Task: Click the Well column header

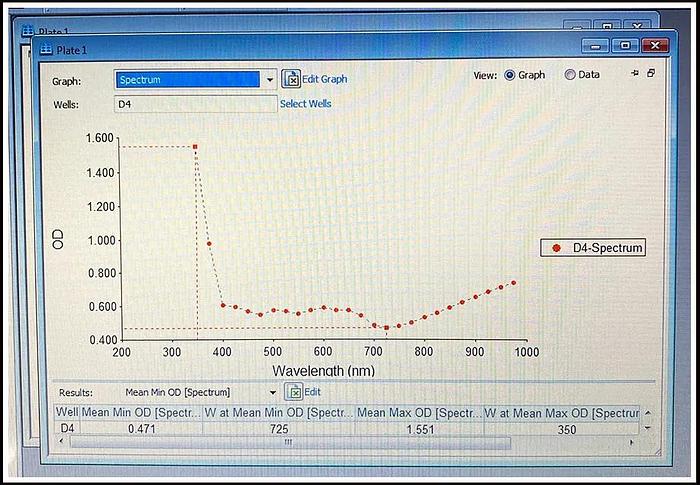Action: point(67,413)
